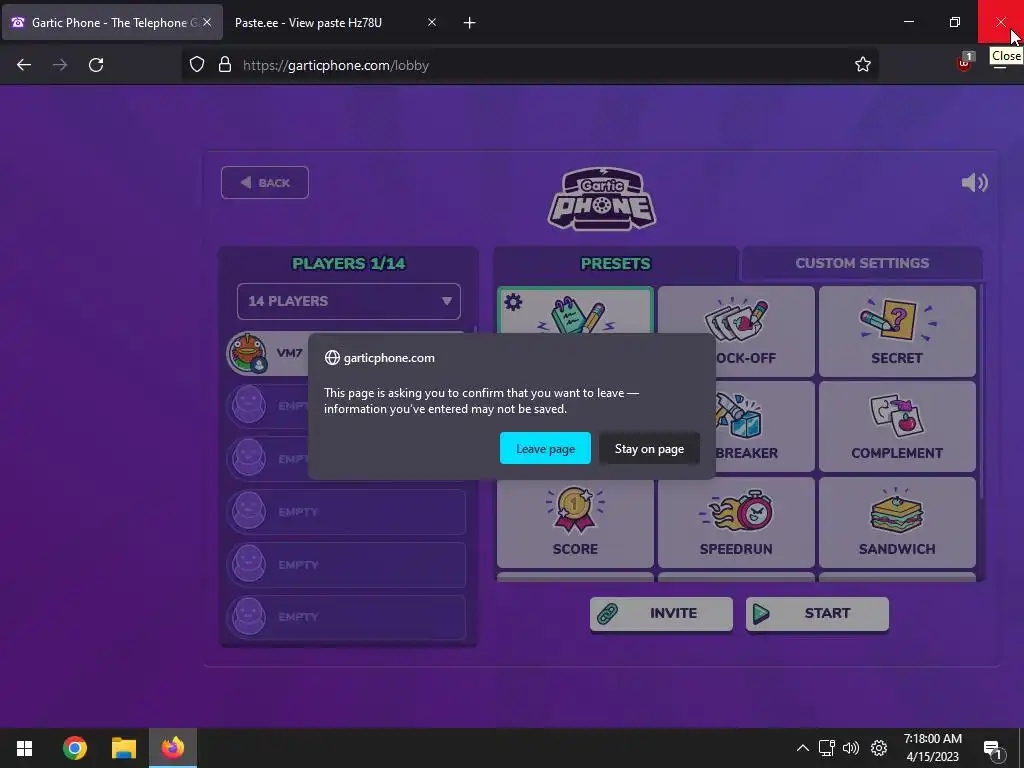Open tracking protection shield icon
The width and height of the screenshot is (1024, 768).
pyautogui.click(x=197, y=65)
